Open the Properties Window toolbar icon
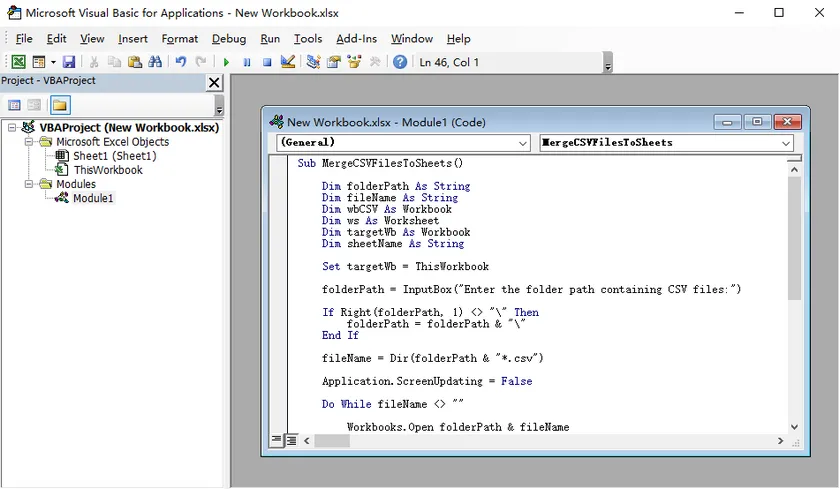 click(x=334, y=62)
